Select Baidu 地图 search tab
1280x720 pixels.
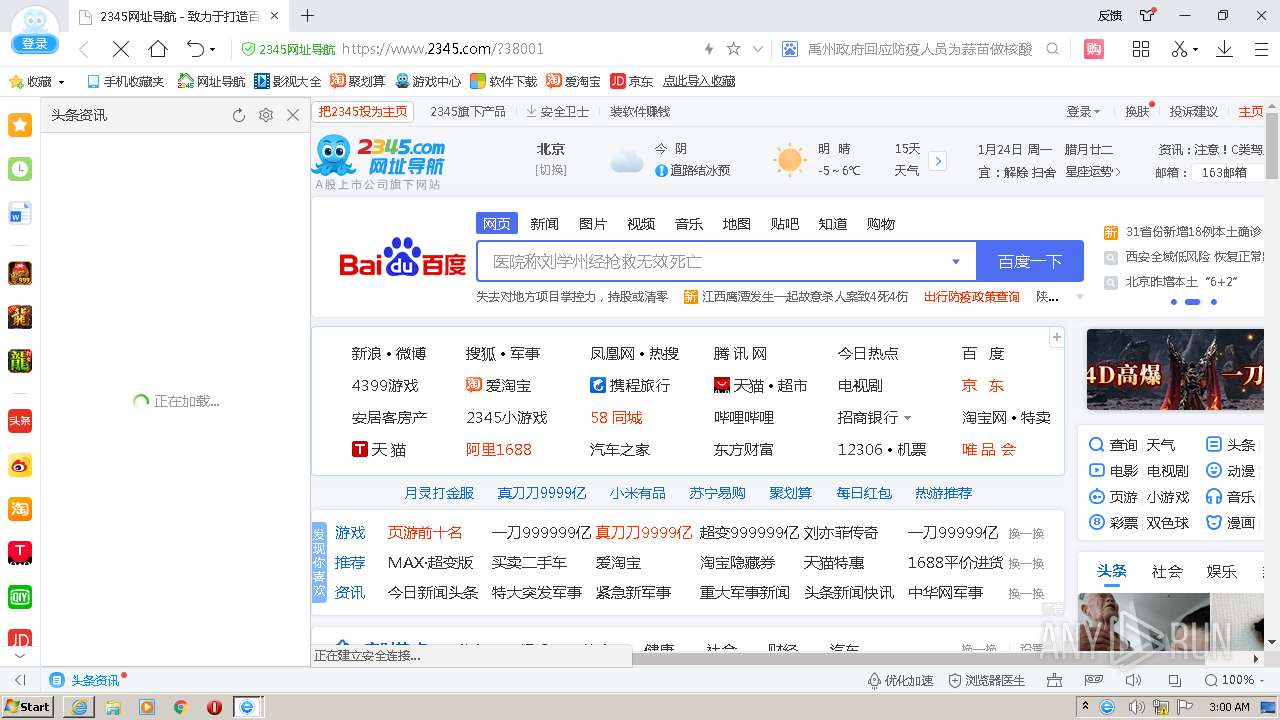[x=737, y=224]
